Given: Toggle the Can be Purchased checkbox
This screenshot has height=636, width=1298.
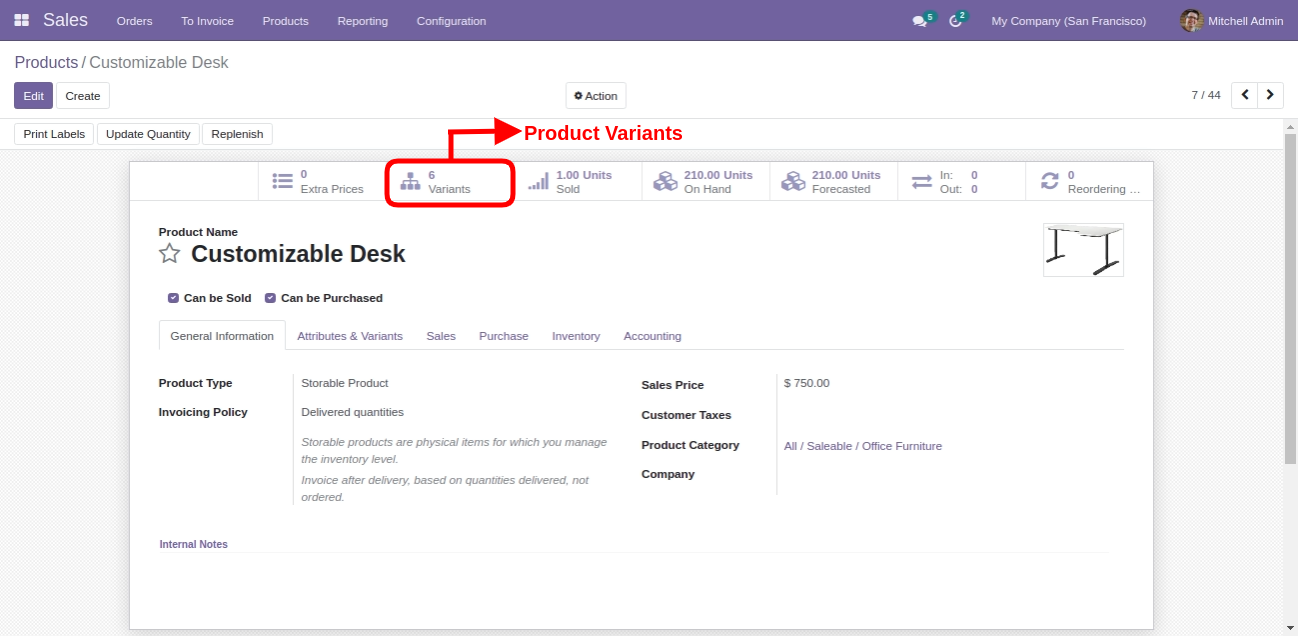Looking at the screenshot, I should tap(270, 298).
